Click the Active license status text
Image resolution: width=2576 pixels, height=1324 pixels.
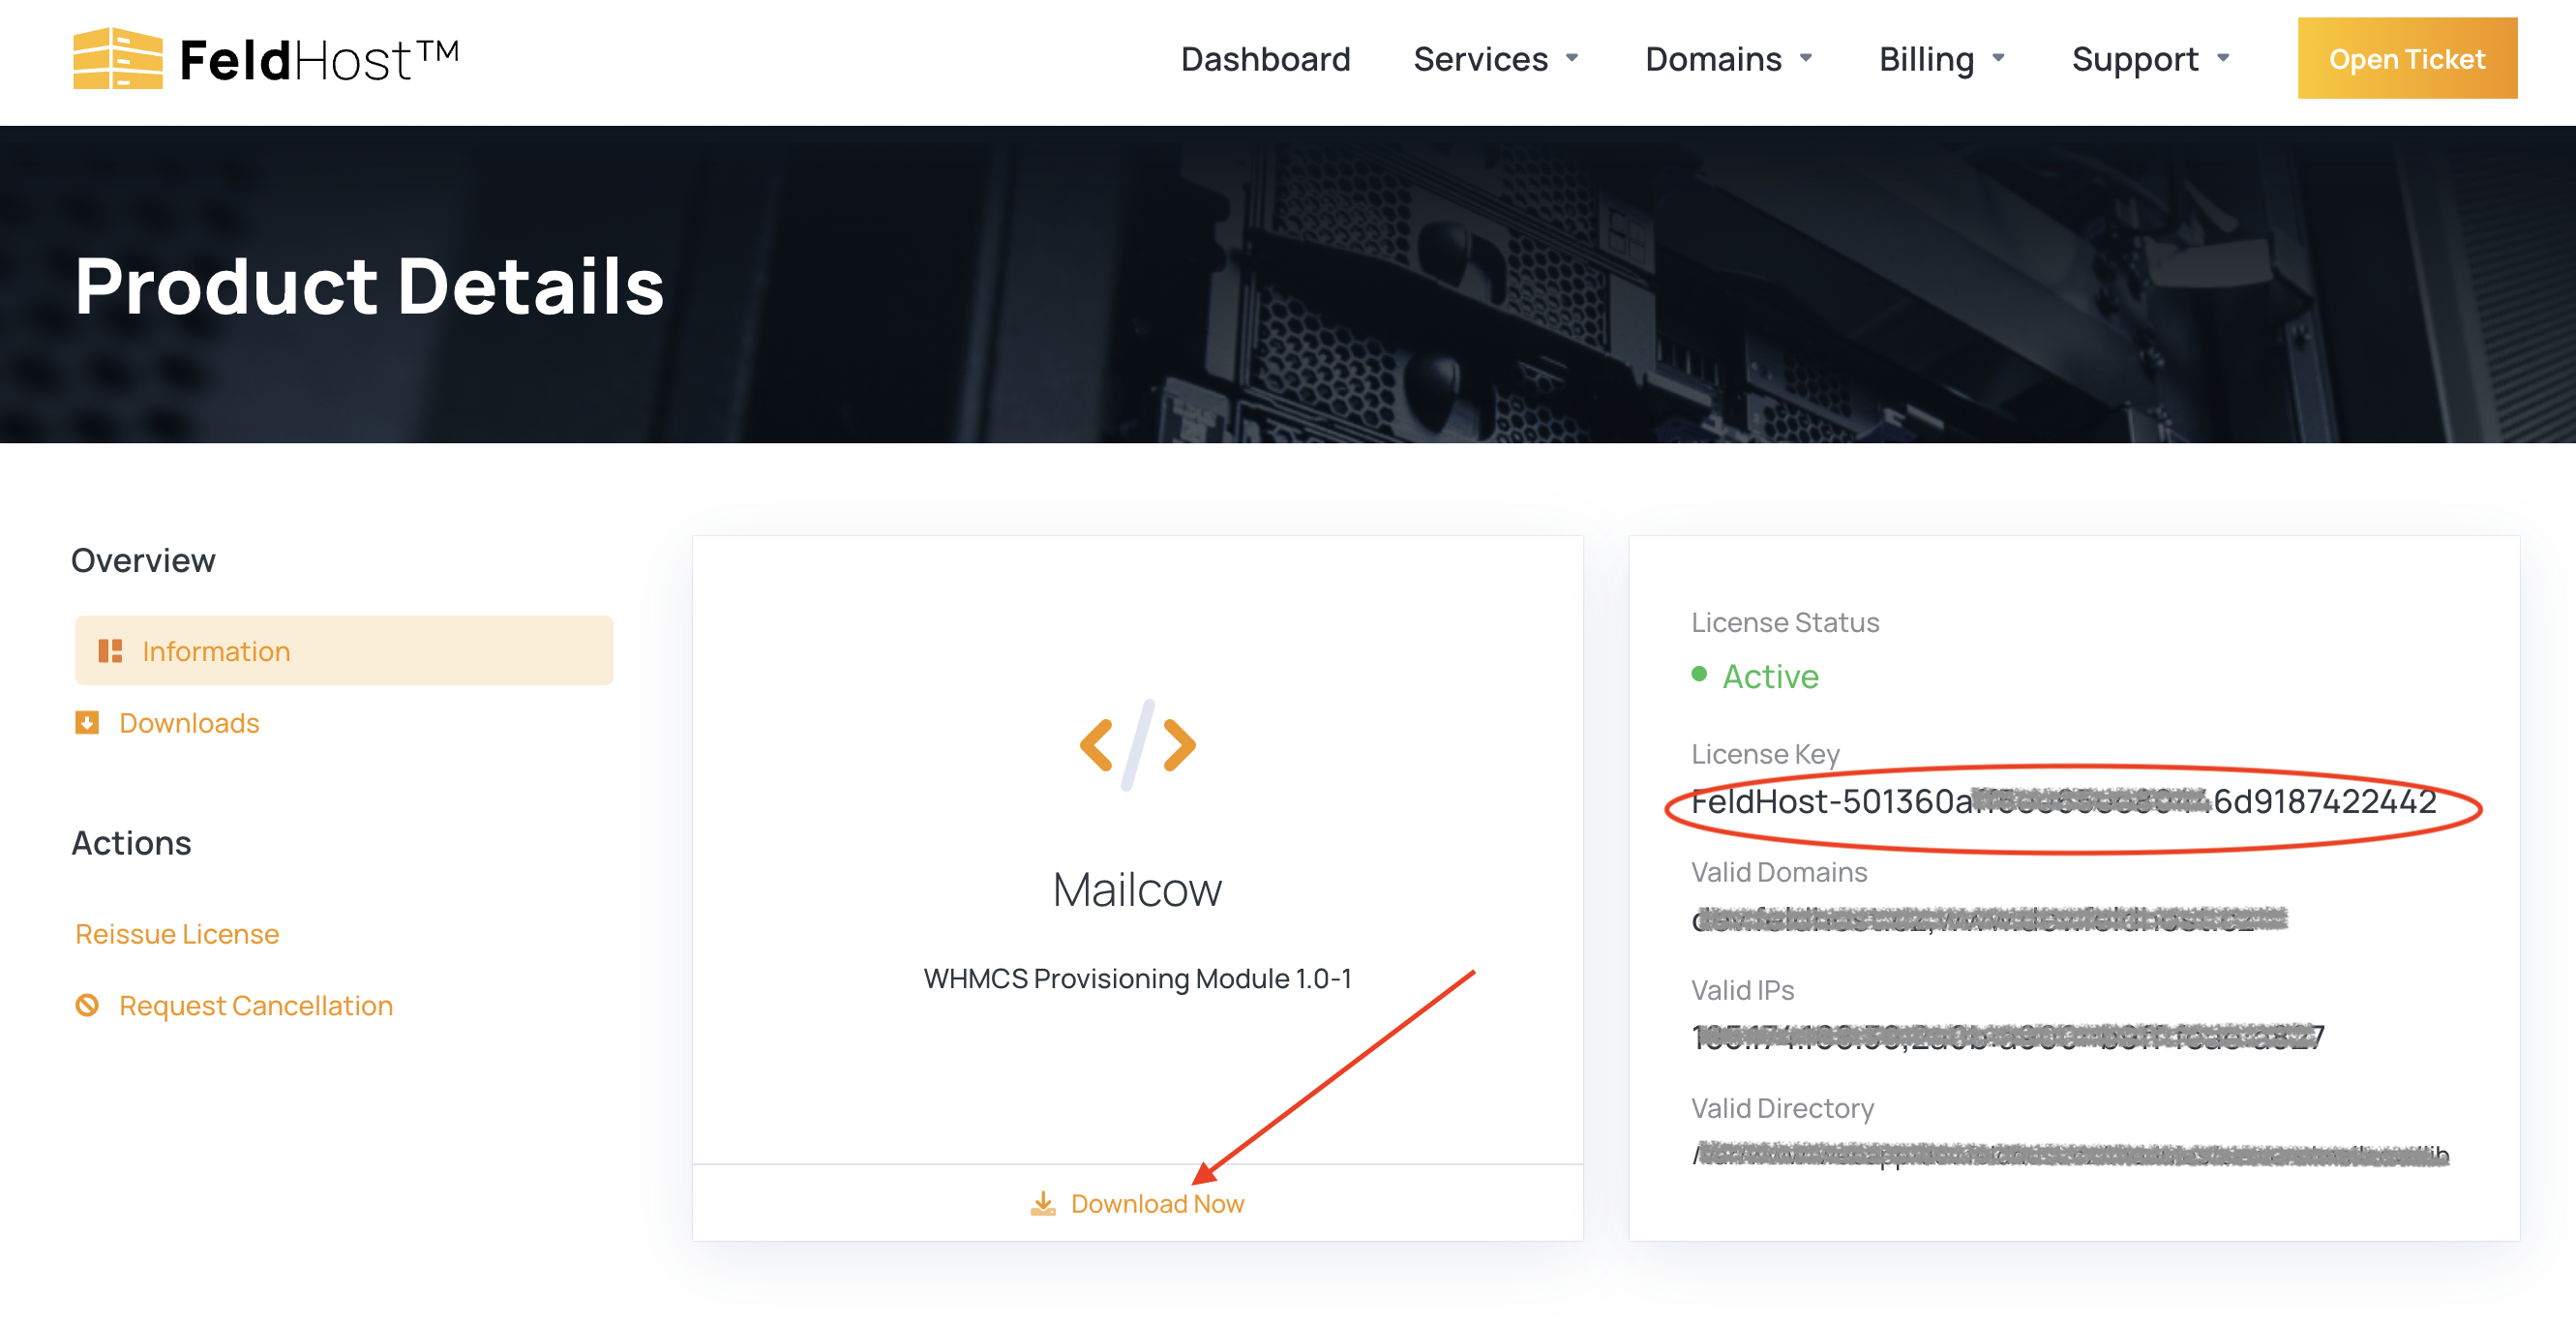(1769, 677)
